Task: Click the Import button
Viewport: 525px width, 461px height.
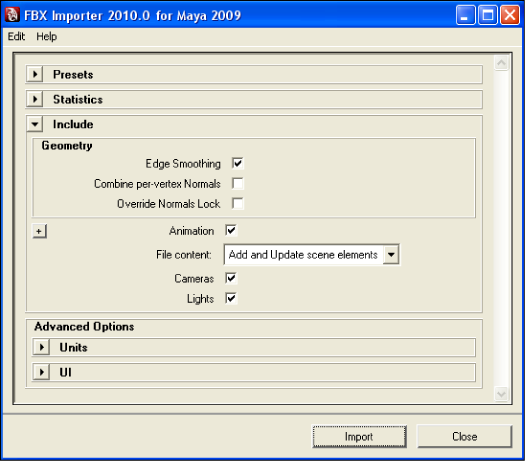Action: (359, 436)
